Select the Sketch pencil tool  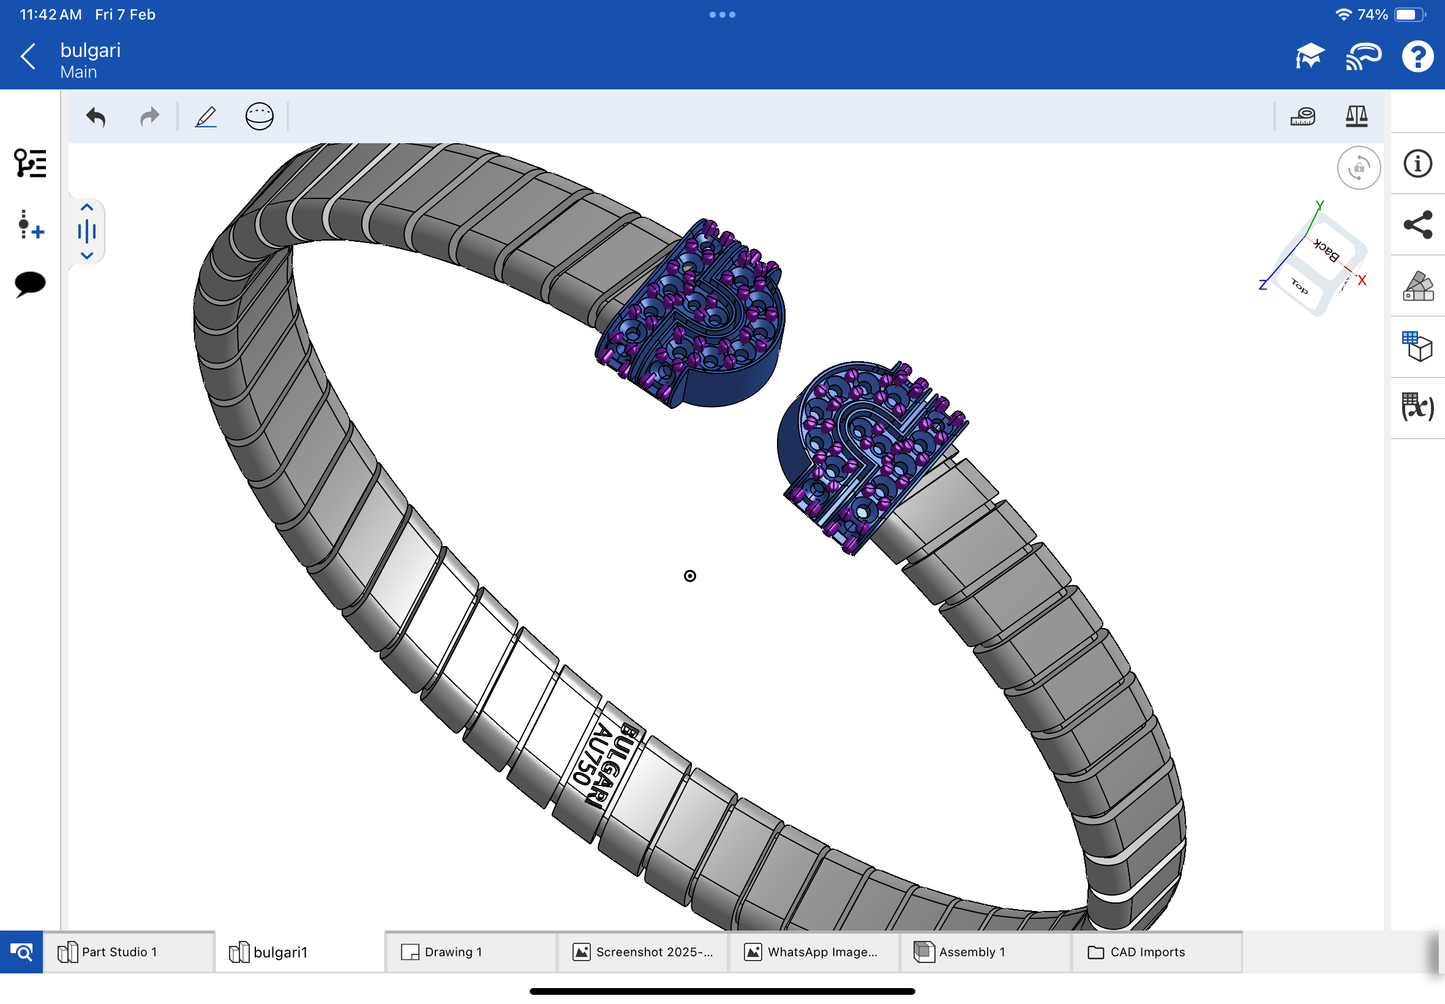tap(206, 117)
